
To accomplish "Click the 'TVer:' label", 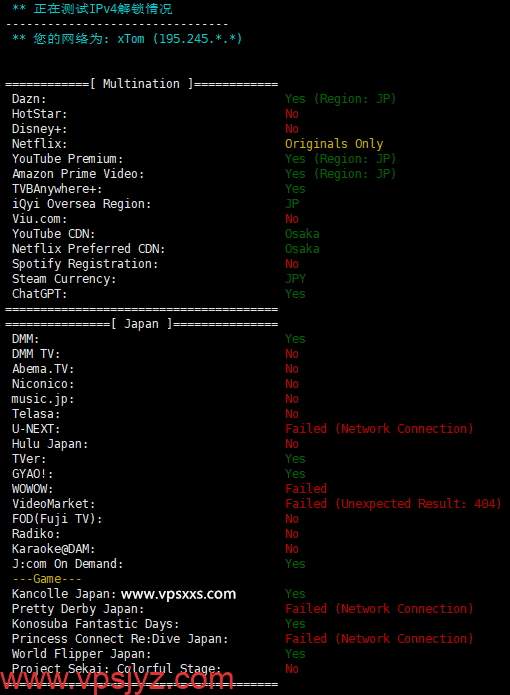I will [x=29, y=459].
